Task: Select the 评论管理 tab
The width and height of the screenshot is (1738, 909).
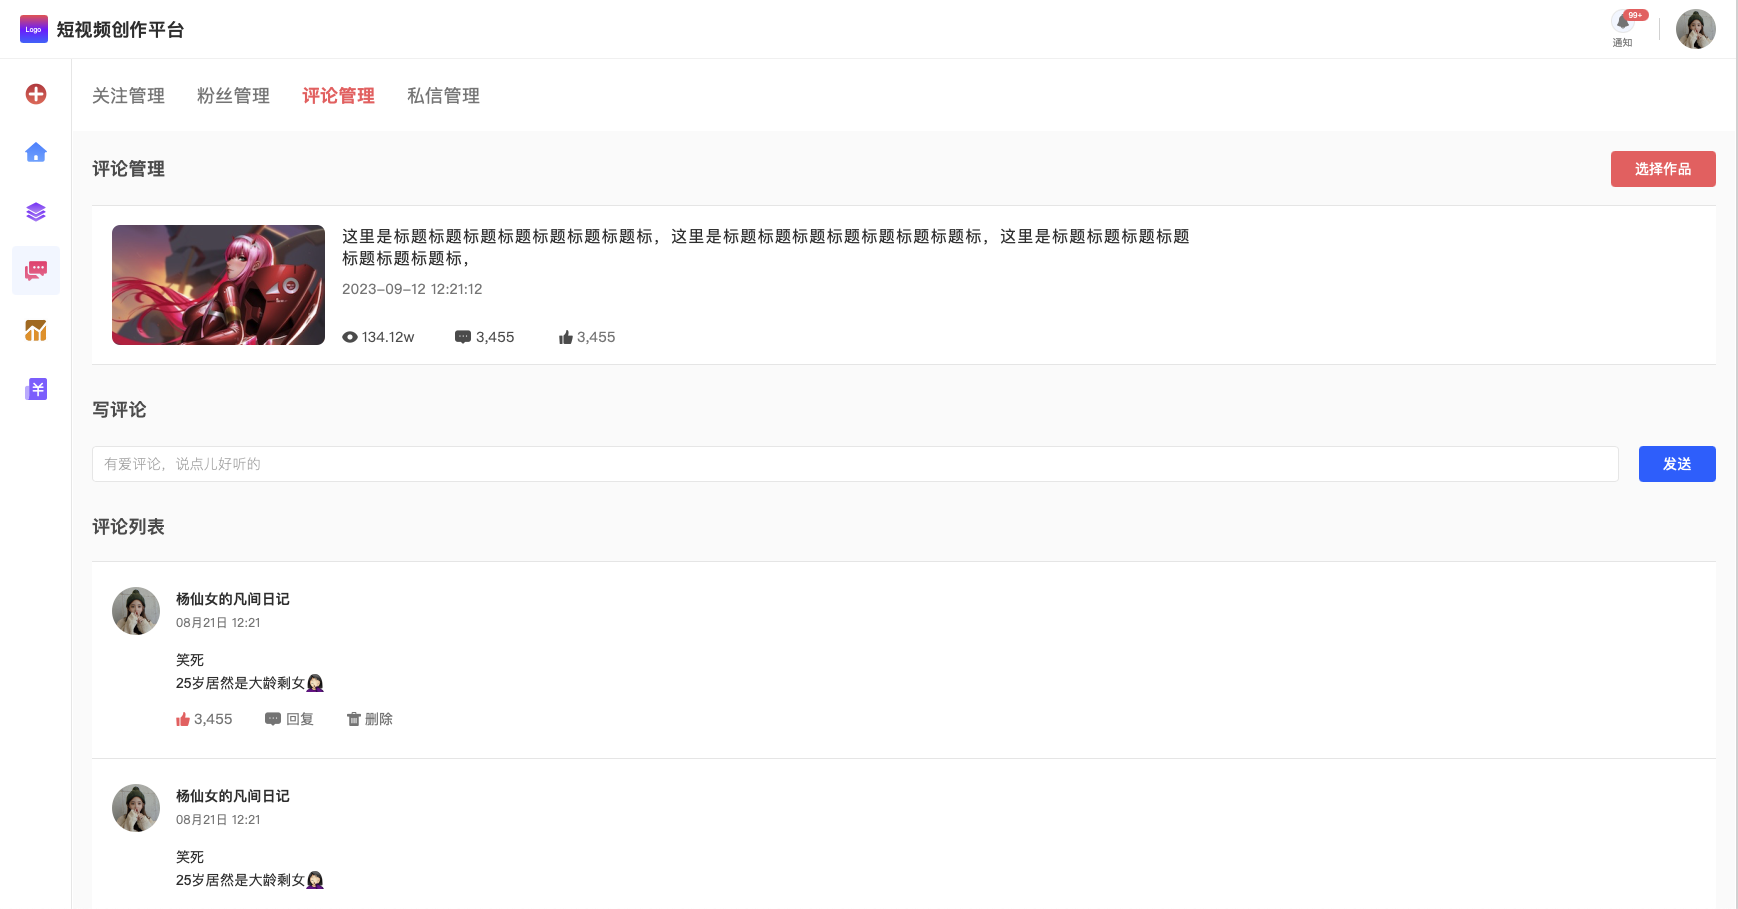Action: [x=338, y=96]
